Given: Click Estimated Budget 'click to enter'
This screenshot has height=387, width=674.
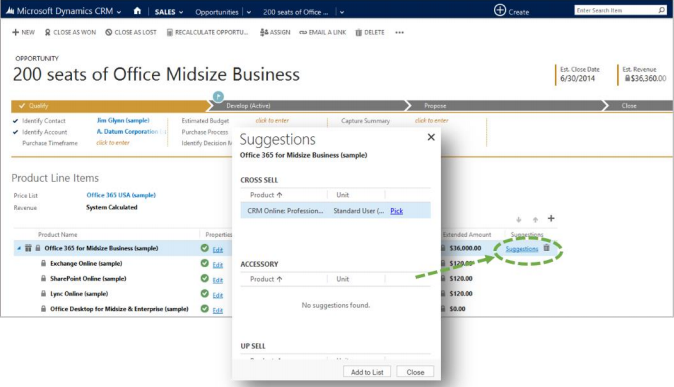Looking at the screenshot, I should [x=272, y=120].
